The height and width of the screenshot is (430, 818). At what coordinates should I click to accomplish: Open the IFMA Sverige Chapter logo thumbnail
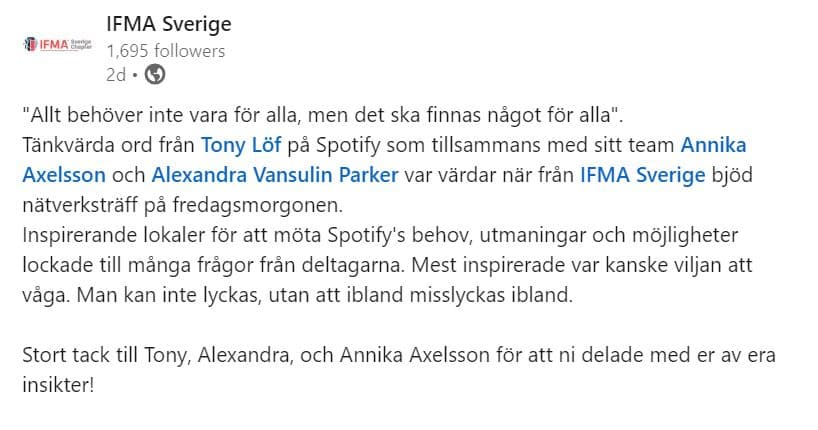point(58,44)
